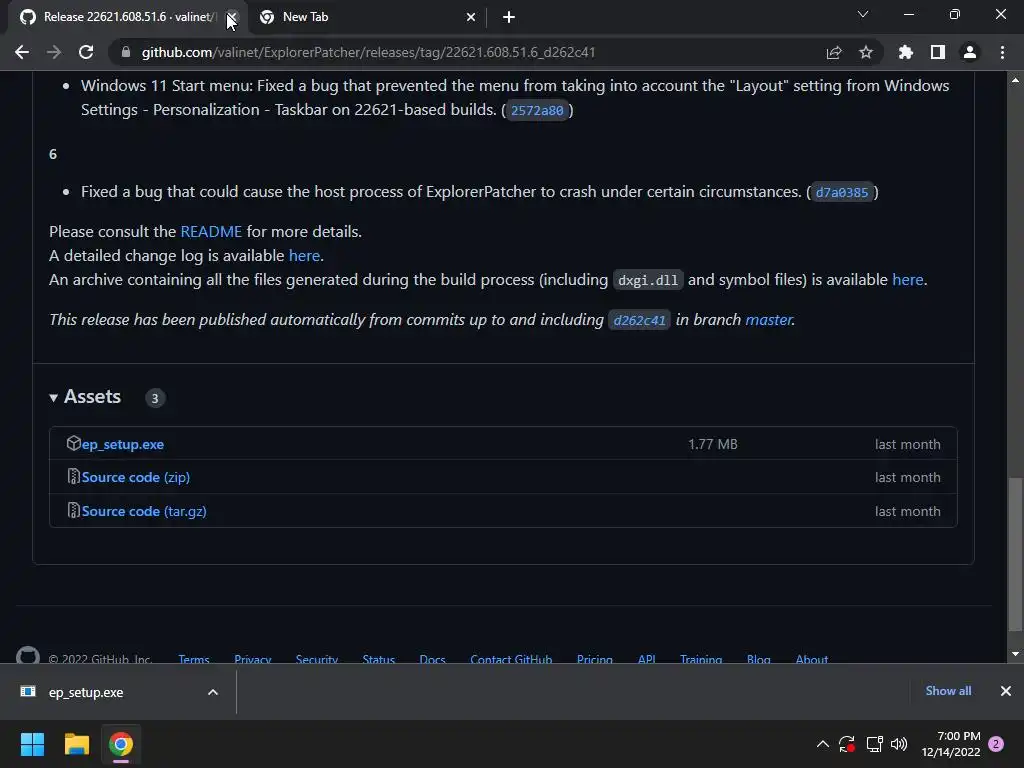The width and height of the screenshot is (1024, 768).
Task: Click the page vertical scrollbar thumb
Action: click(1015, 554)
